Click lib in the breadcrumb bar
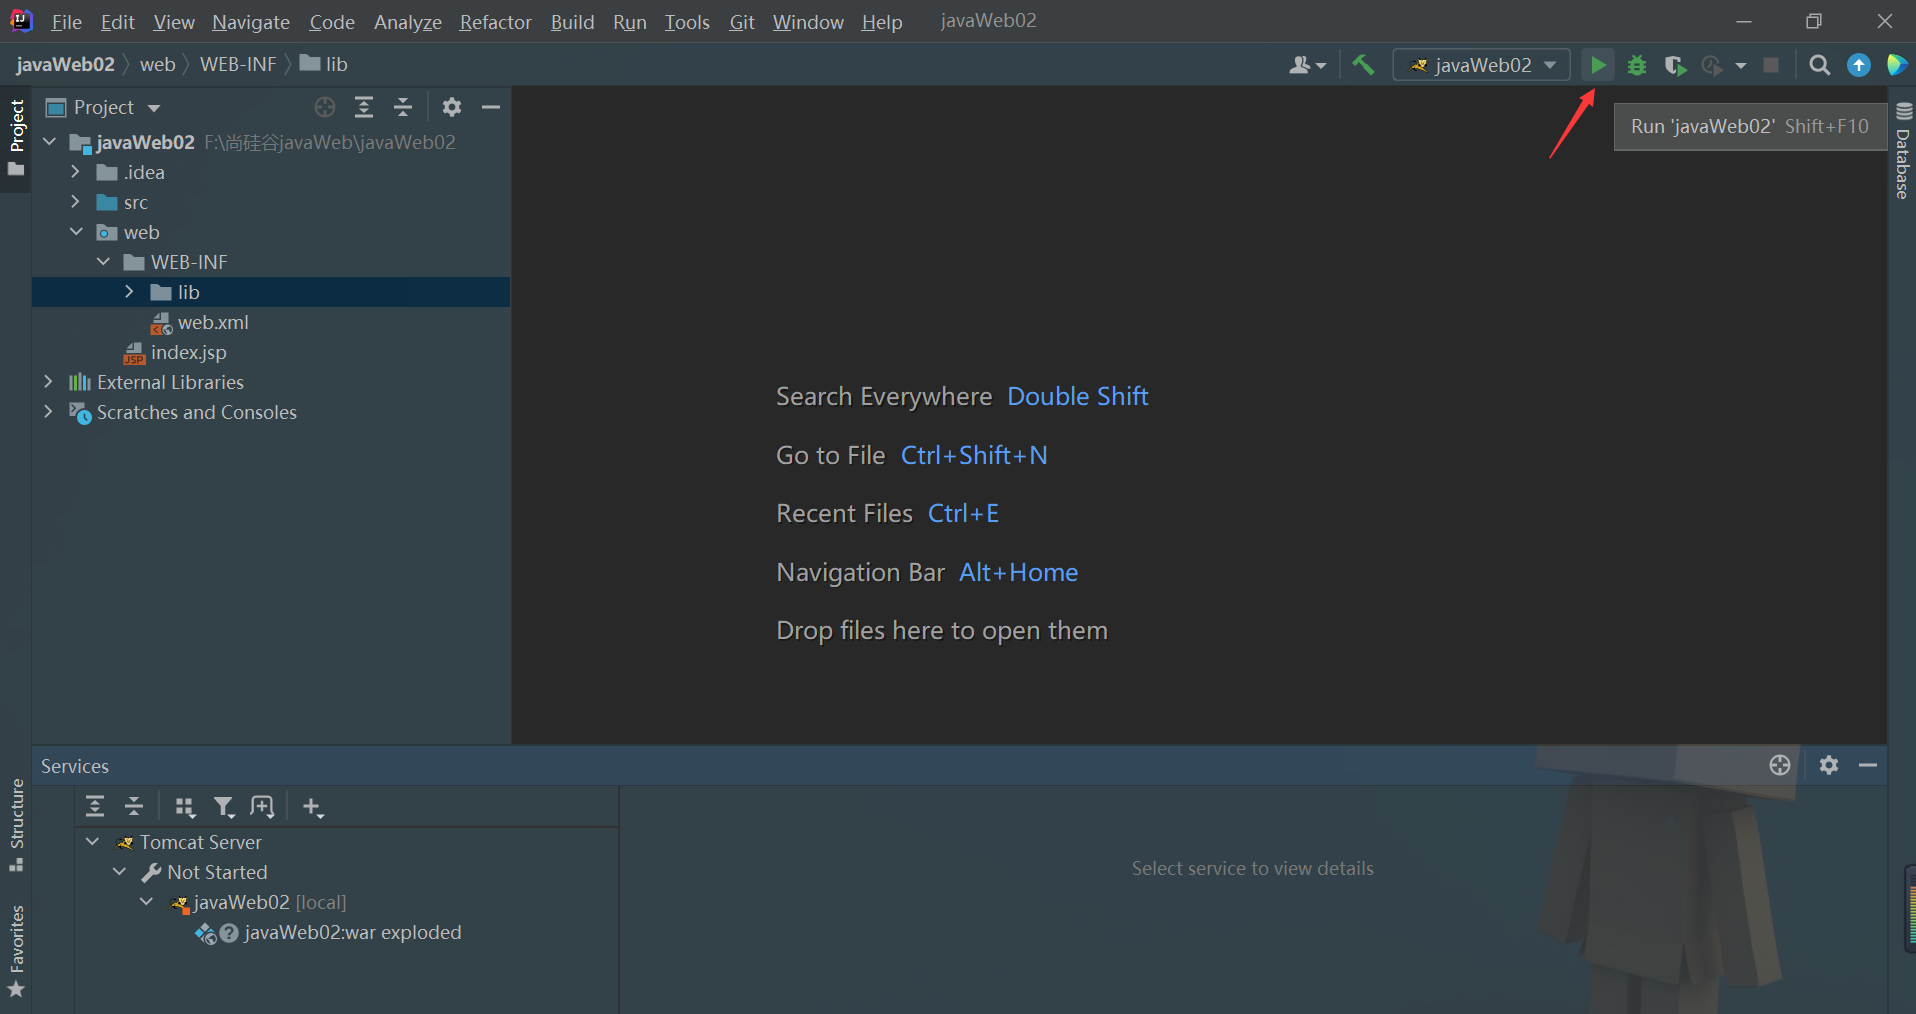The image size is (1916, 1014). pos(324,64)
